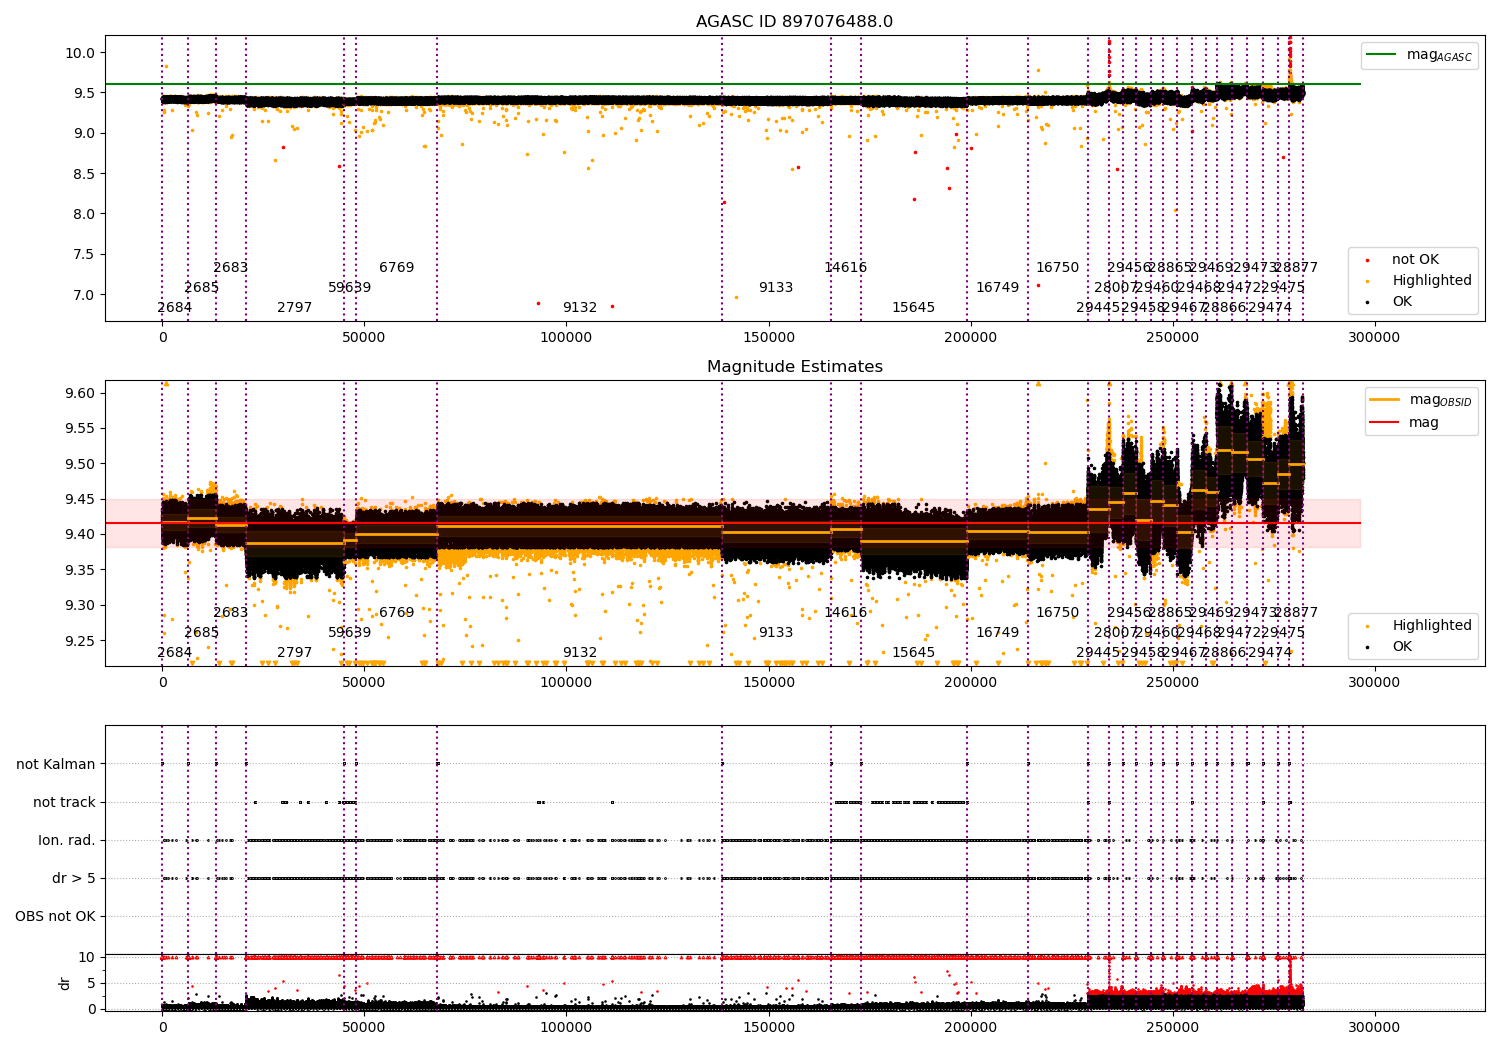Select obsid label 9133 in the AGASC ID plot

[x=775, y=288]
